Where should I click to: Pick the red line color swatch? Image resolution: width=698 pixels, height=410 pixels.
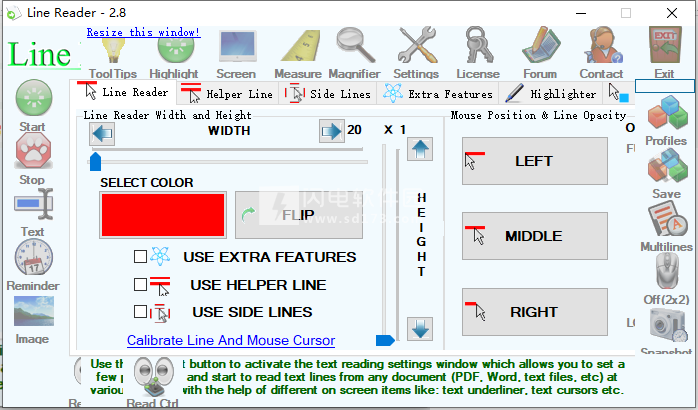click(163, 215)
